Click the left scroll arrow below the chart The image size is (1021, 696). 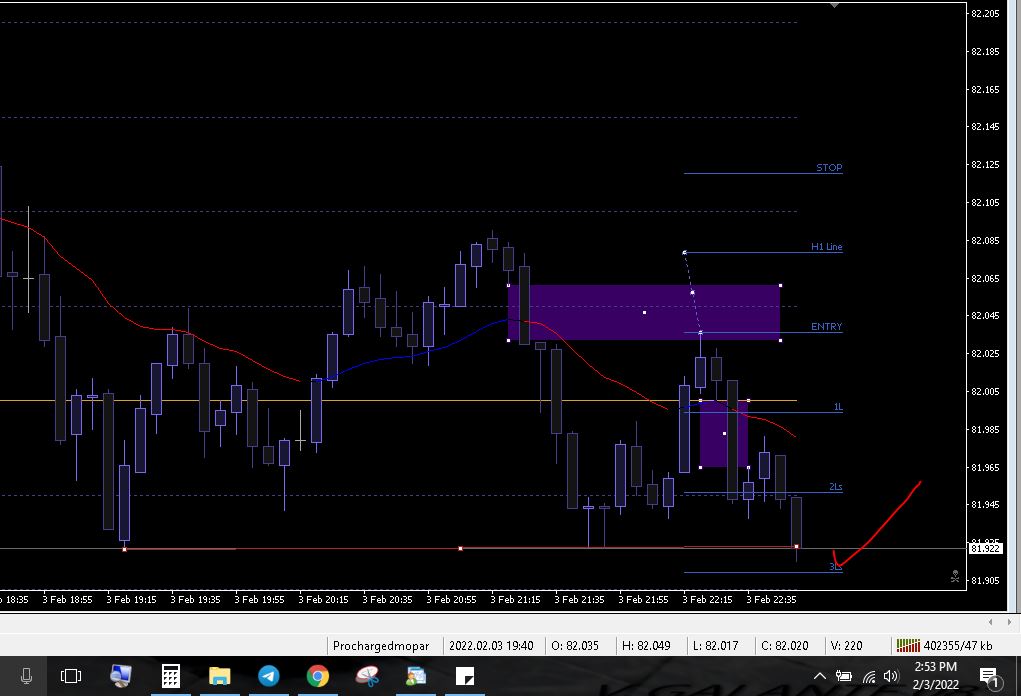[x=990, y=622]
